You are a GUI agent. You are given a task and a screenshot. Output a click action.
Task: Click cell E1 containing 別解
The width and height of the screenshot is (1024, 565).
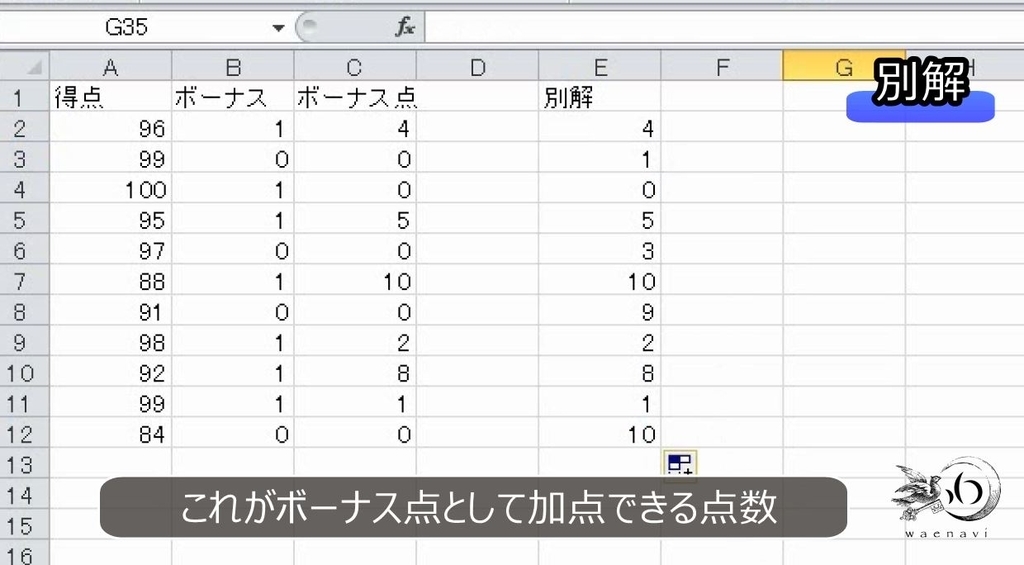600,97
